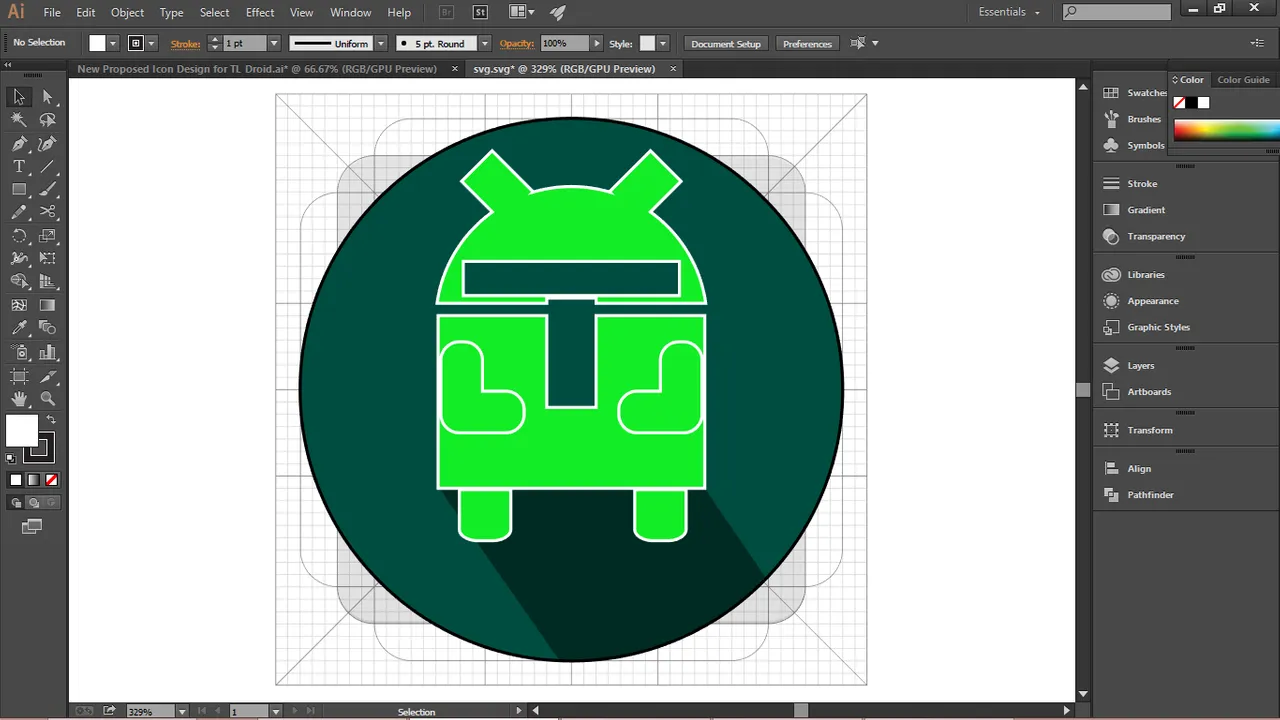Enable Draw Behind mode
This screenshot has height=720, width=1280.
click(33, 503)
